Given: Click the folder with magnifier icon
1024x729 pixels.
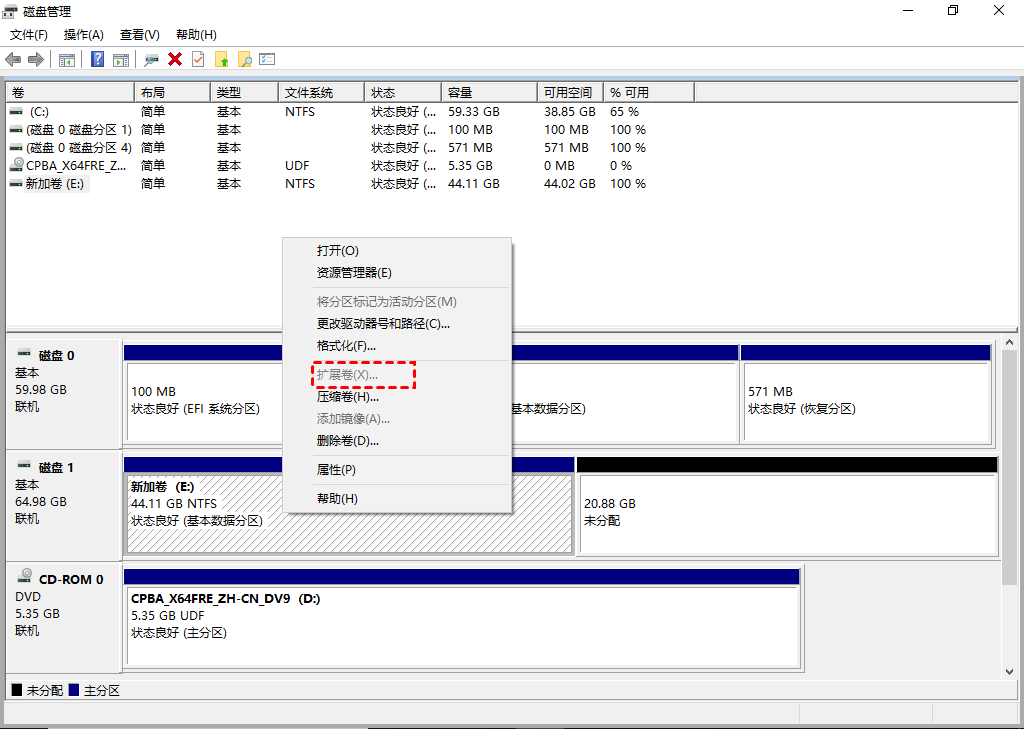Looking at the screenshot, I should (244, 59).
